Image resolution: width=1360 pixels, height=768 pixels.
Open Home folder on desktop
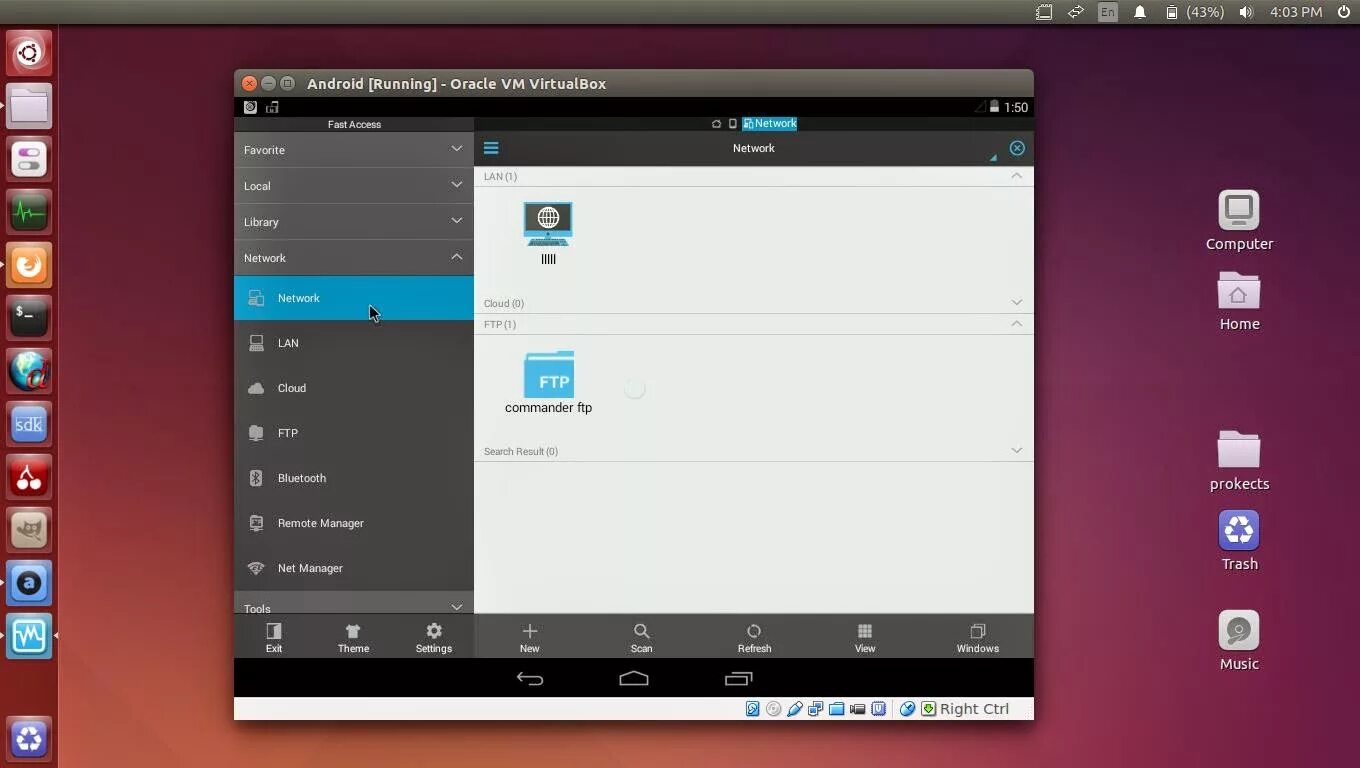tap(1239, 301)
